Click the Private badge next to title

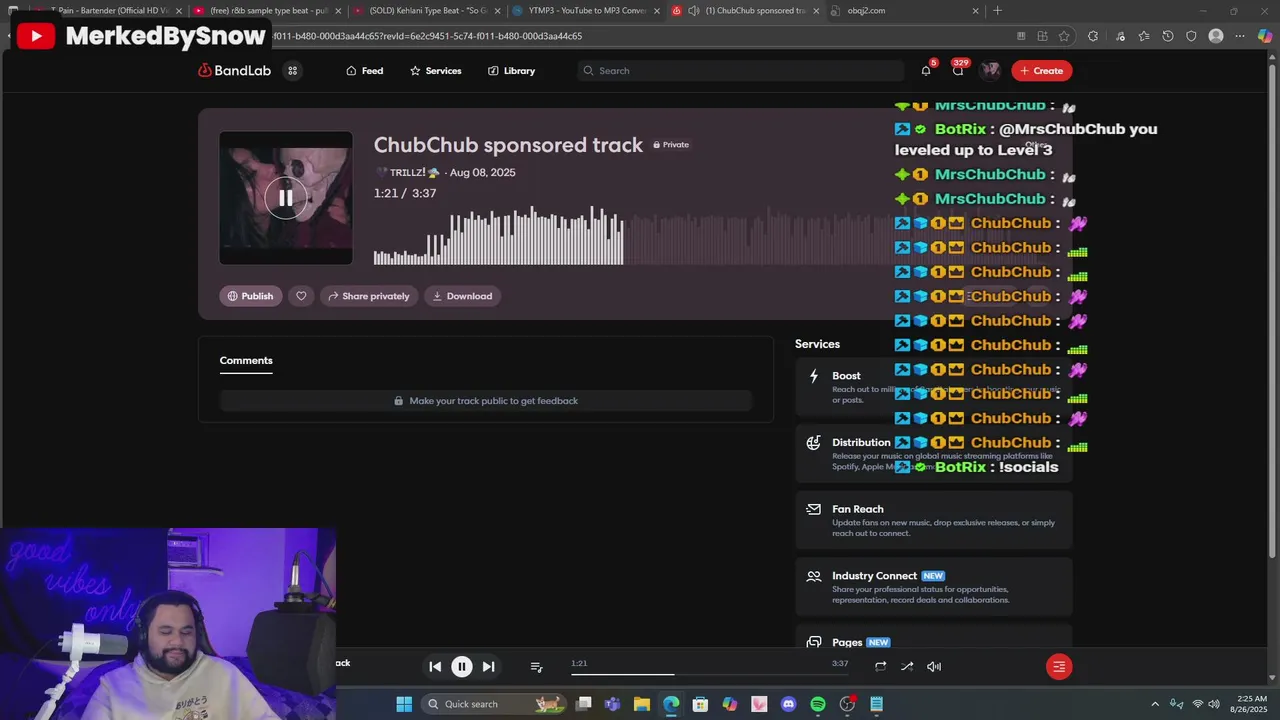(x=671, y=145)
